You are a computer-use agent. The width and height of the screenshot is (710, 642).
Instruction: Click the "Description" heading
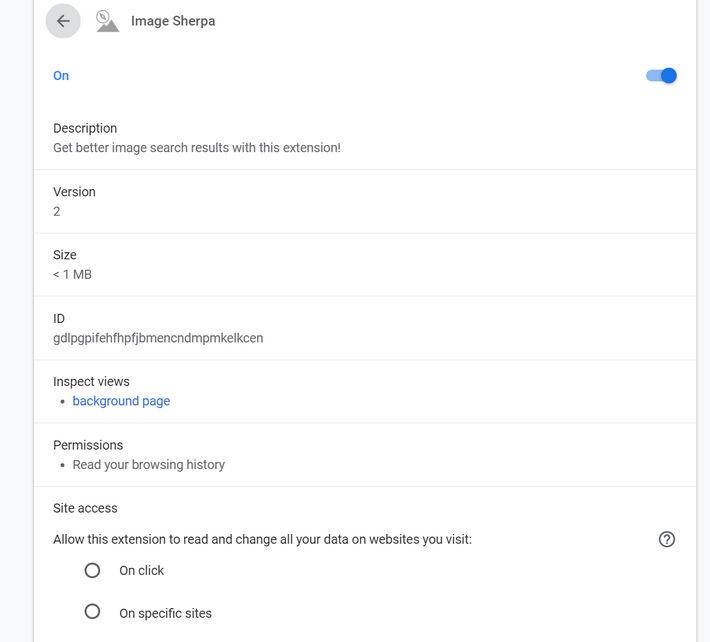85,128
